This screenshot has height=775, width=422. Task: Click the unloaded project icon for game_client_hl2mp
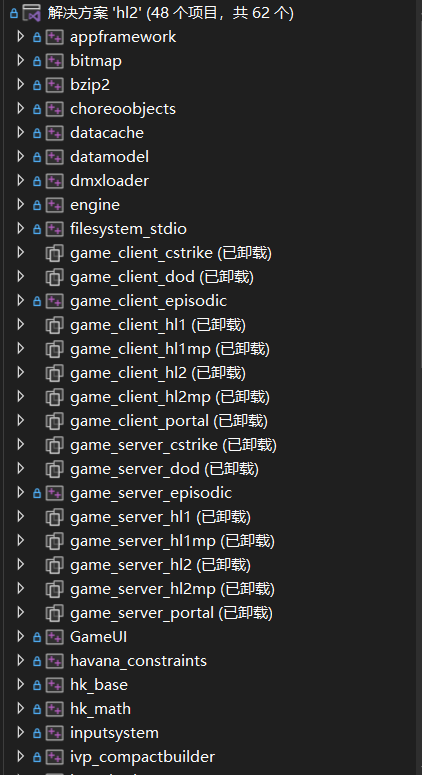coord(54,397)
